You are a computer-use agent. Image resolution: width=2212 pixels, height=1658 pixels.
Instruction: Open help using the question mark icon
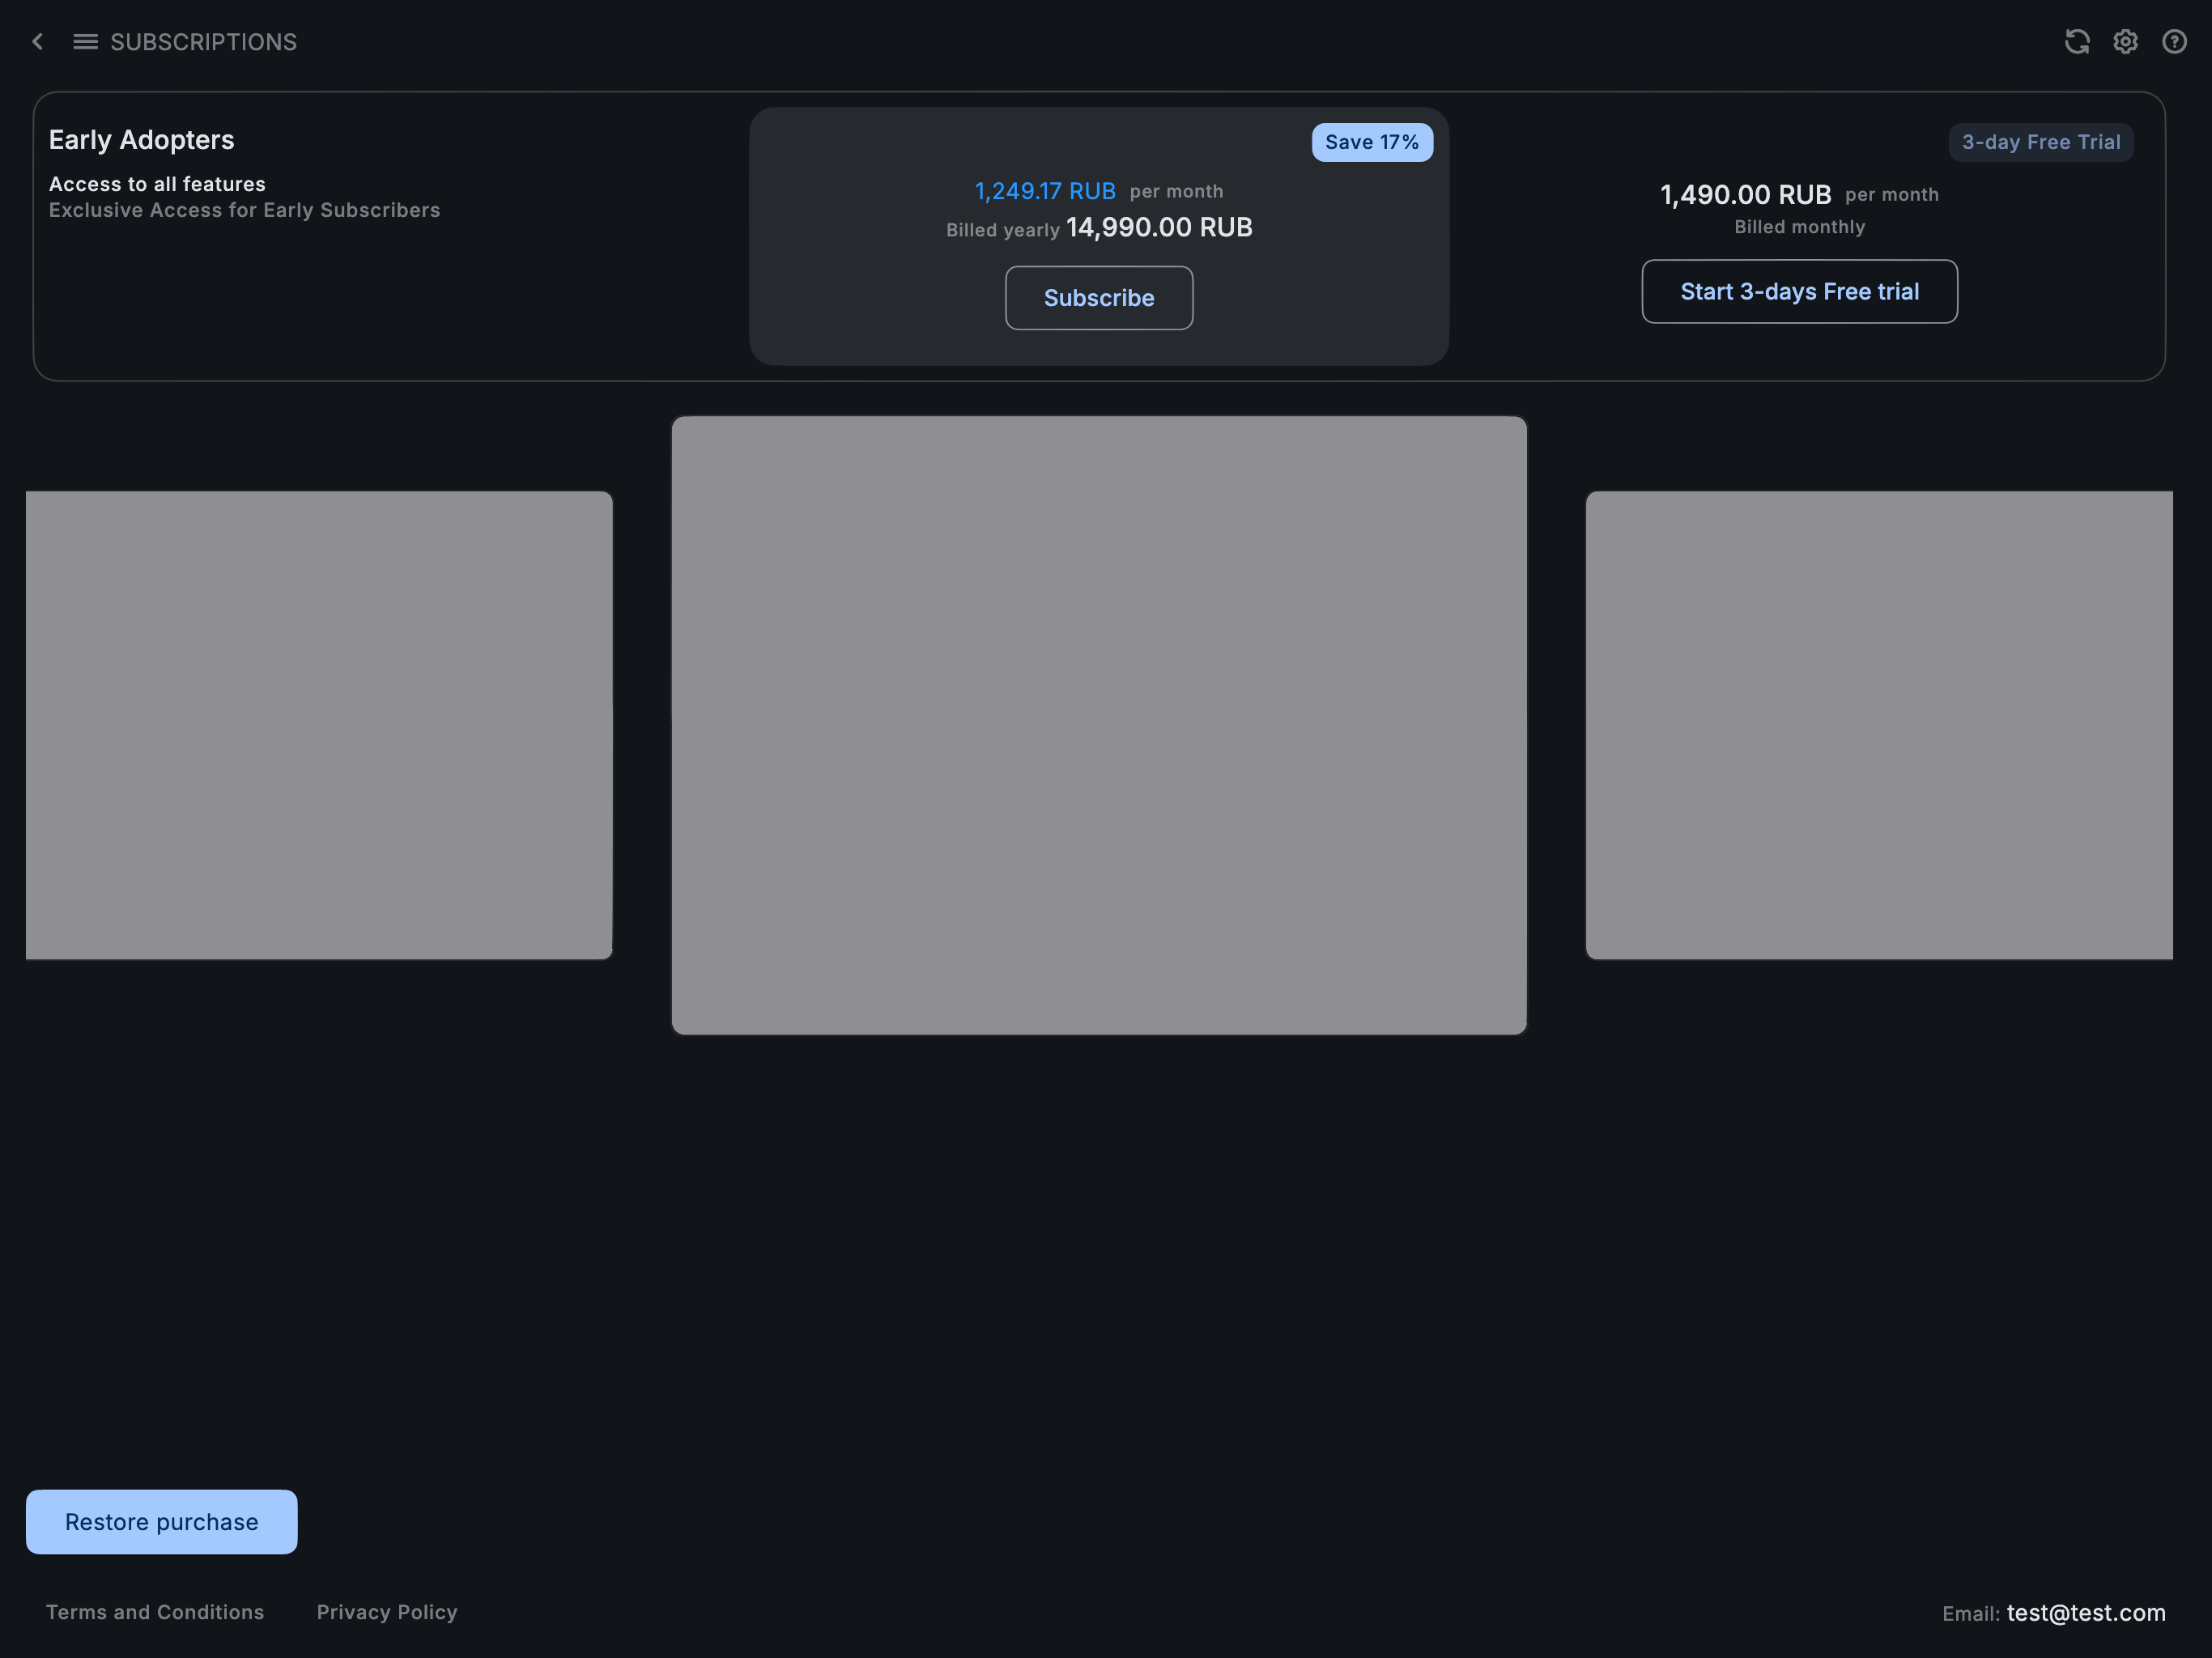click(x=2175, y=41)
